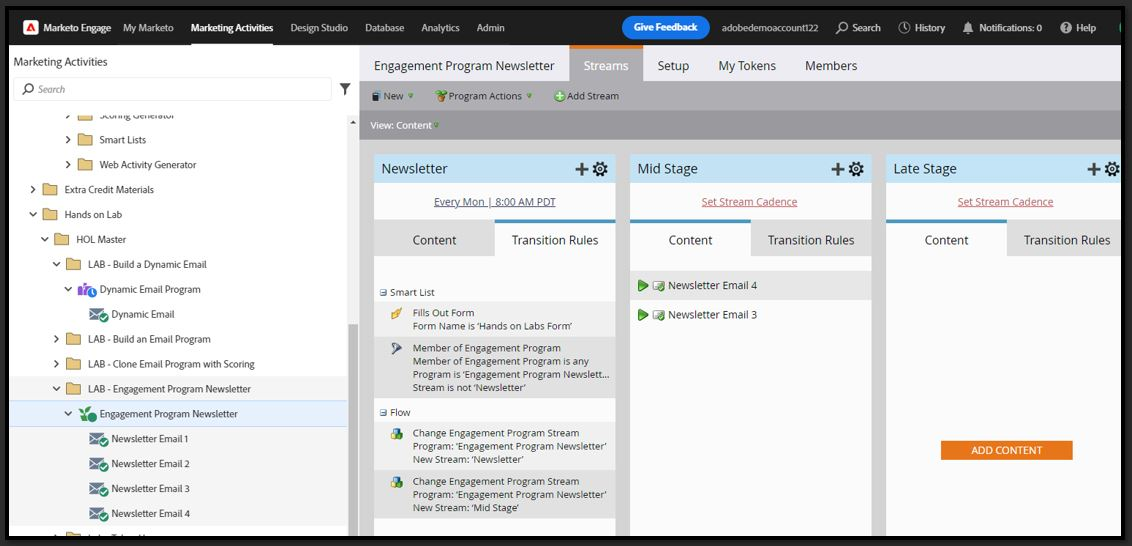Click the Dynamic Email Program icon in tree
Image resolution: width=1132 pixels, height=546 pixels.
(87, 290)
